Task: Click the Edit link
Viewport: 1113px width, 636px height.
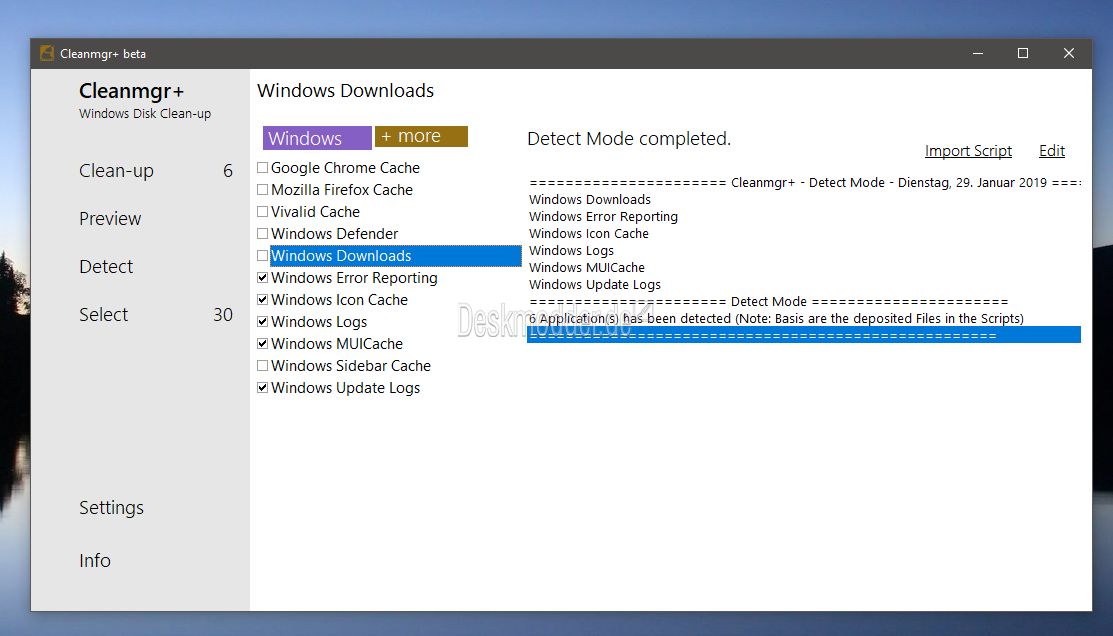Action: point(1052,150)
